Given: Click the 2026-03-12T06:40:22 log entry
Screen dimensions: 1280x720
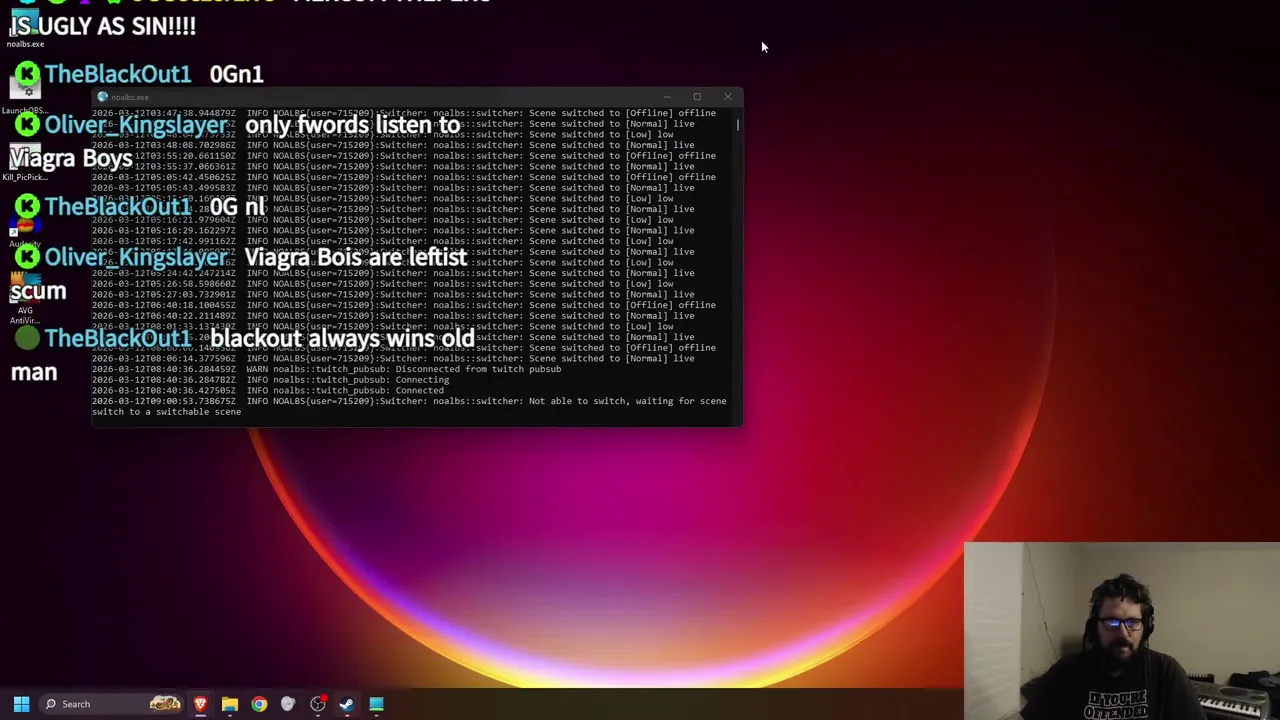Looking at the screenshot, I should tap(393, 316).
